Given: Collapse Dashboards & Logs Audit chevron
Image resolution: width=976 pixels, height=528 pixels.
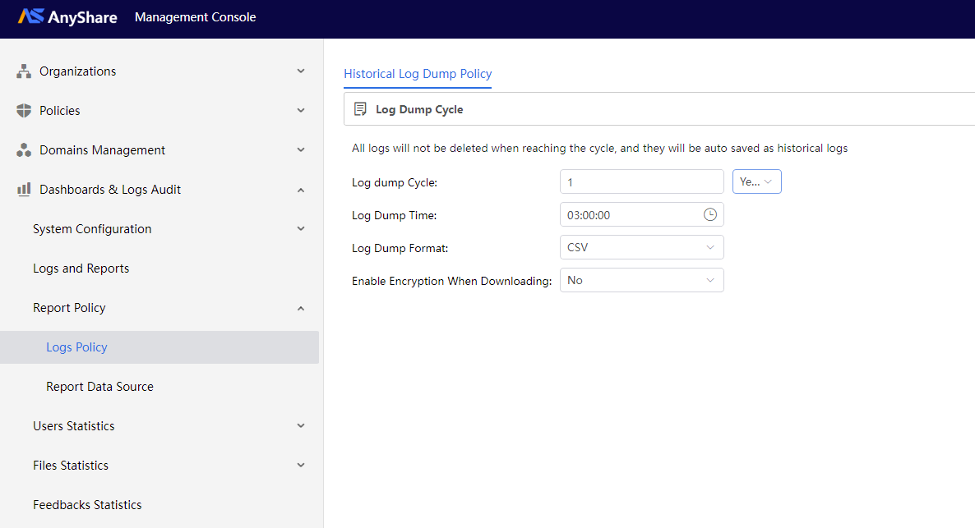Looking at the screenshot, I should (301, 190).
